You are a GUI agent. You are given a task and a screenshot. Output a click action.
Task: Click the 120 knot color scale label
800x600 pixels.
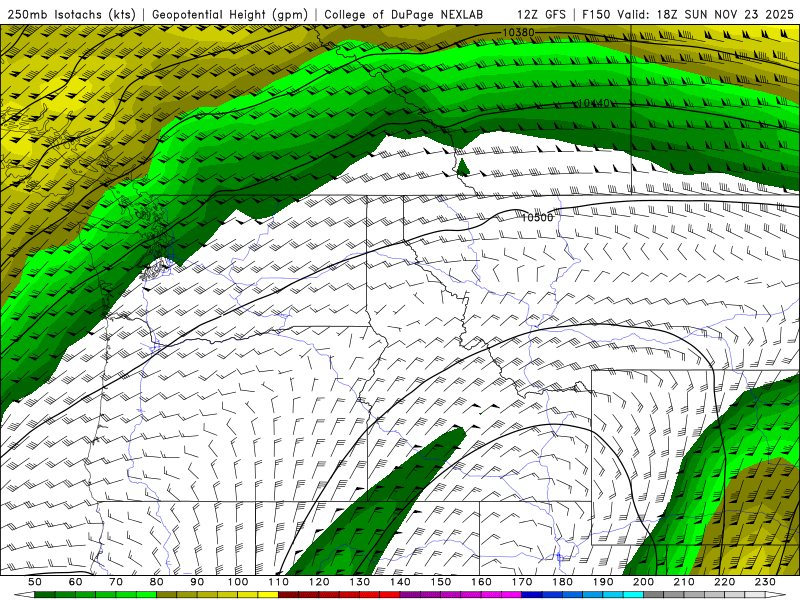(x=319, y=582)
